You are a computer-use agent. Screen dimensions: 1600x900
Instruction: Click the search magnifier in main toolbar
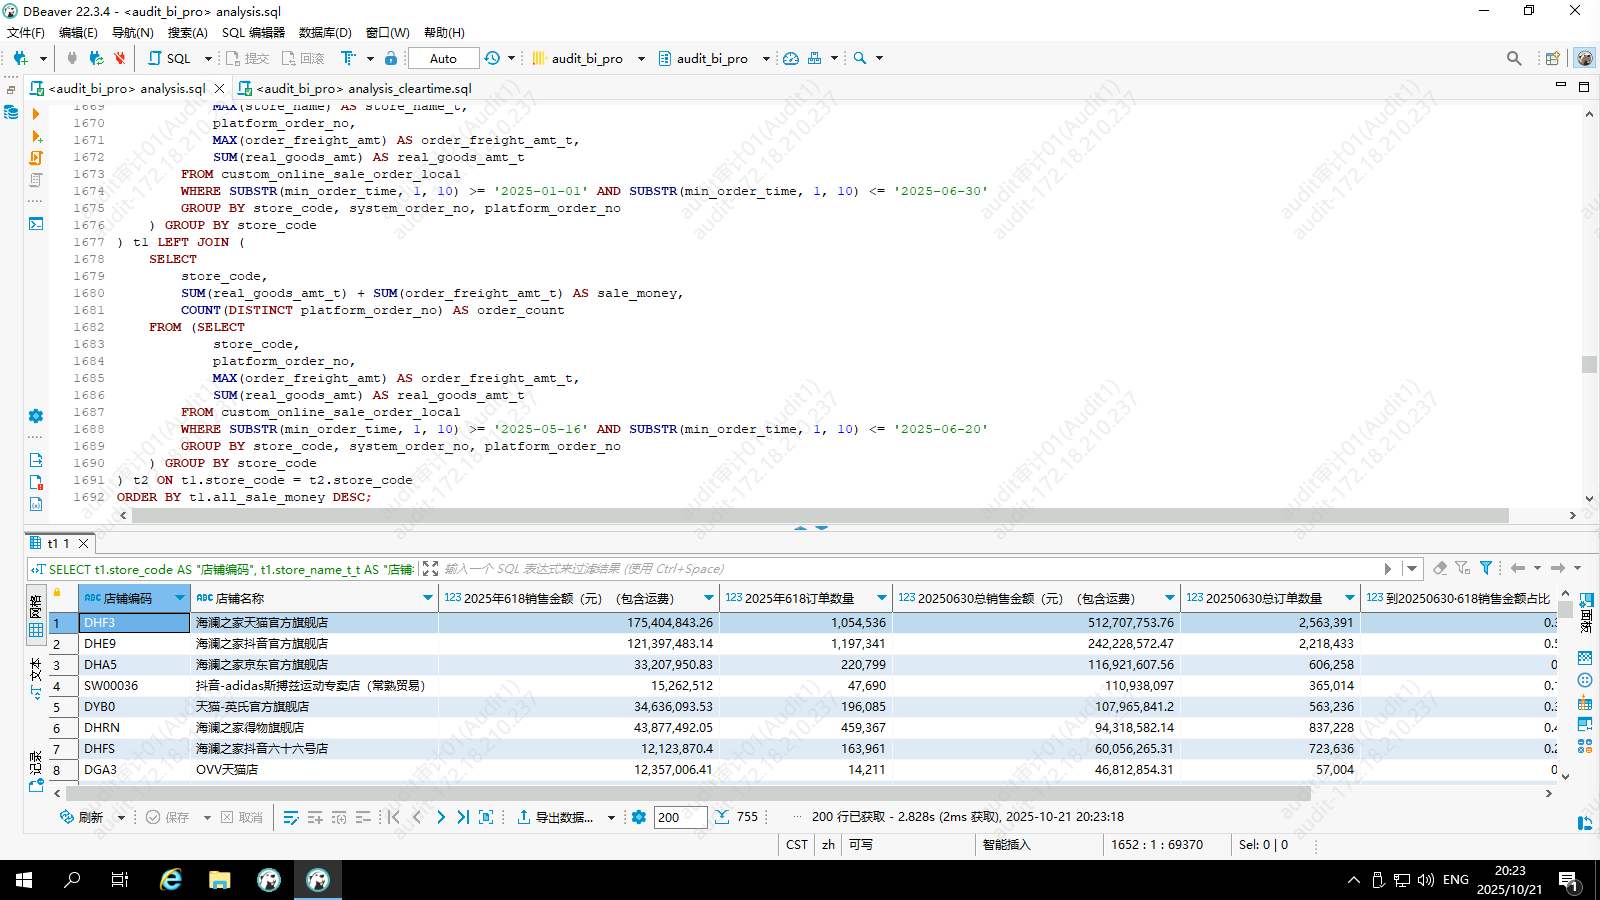(x=860, y=58)
